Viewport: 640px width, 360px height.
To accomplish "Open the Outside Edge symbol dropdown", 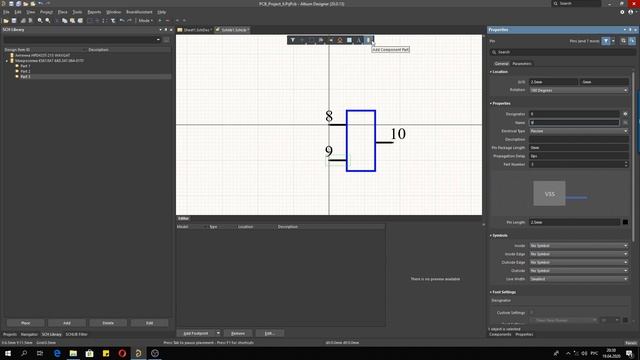I will [x=579, y=262].
